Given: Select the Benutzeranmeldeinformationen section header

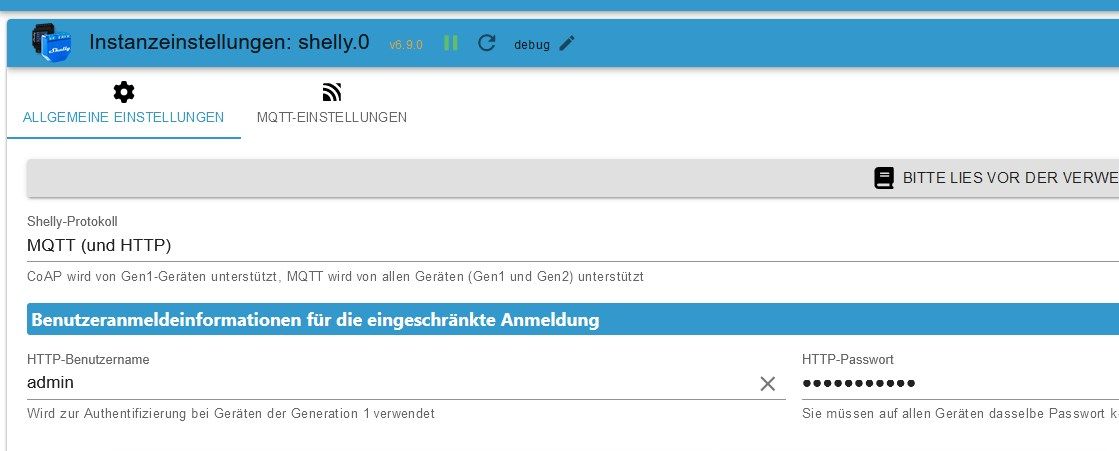Looking at the screenshot, I should point(315,320).
